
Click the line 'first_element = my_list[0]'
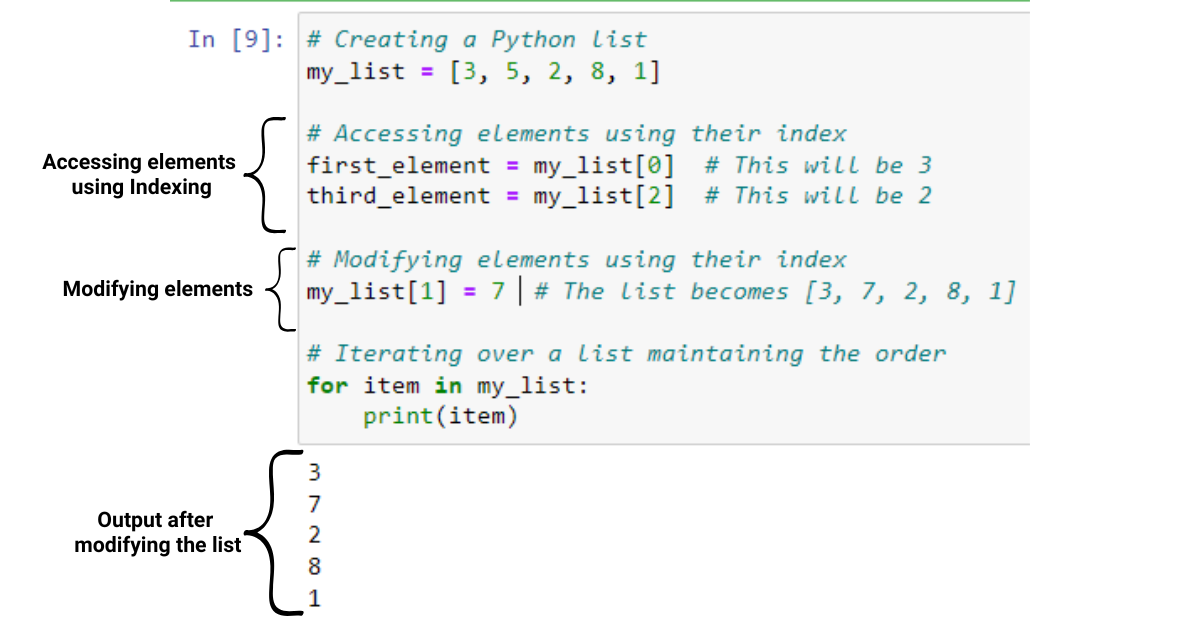pos(490,165)
